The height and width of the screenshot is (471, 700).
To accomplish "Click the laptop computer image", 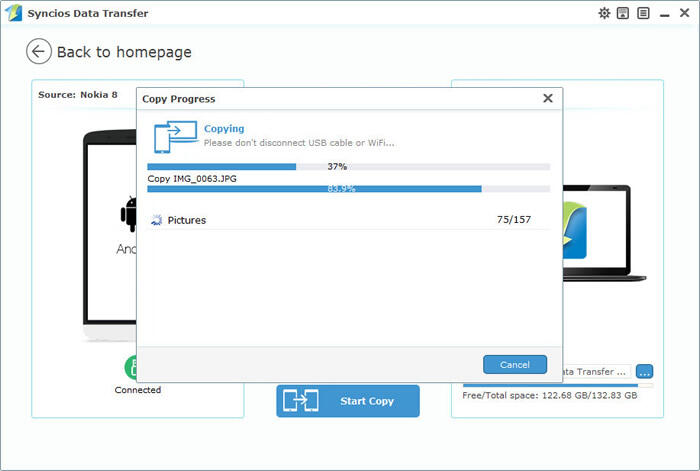I will click(x=603, y=233).
